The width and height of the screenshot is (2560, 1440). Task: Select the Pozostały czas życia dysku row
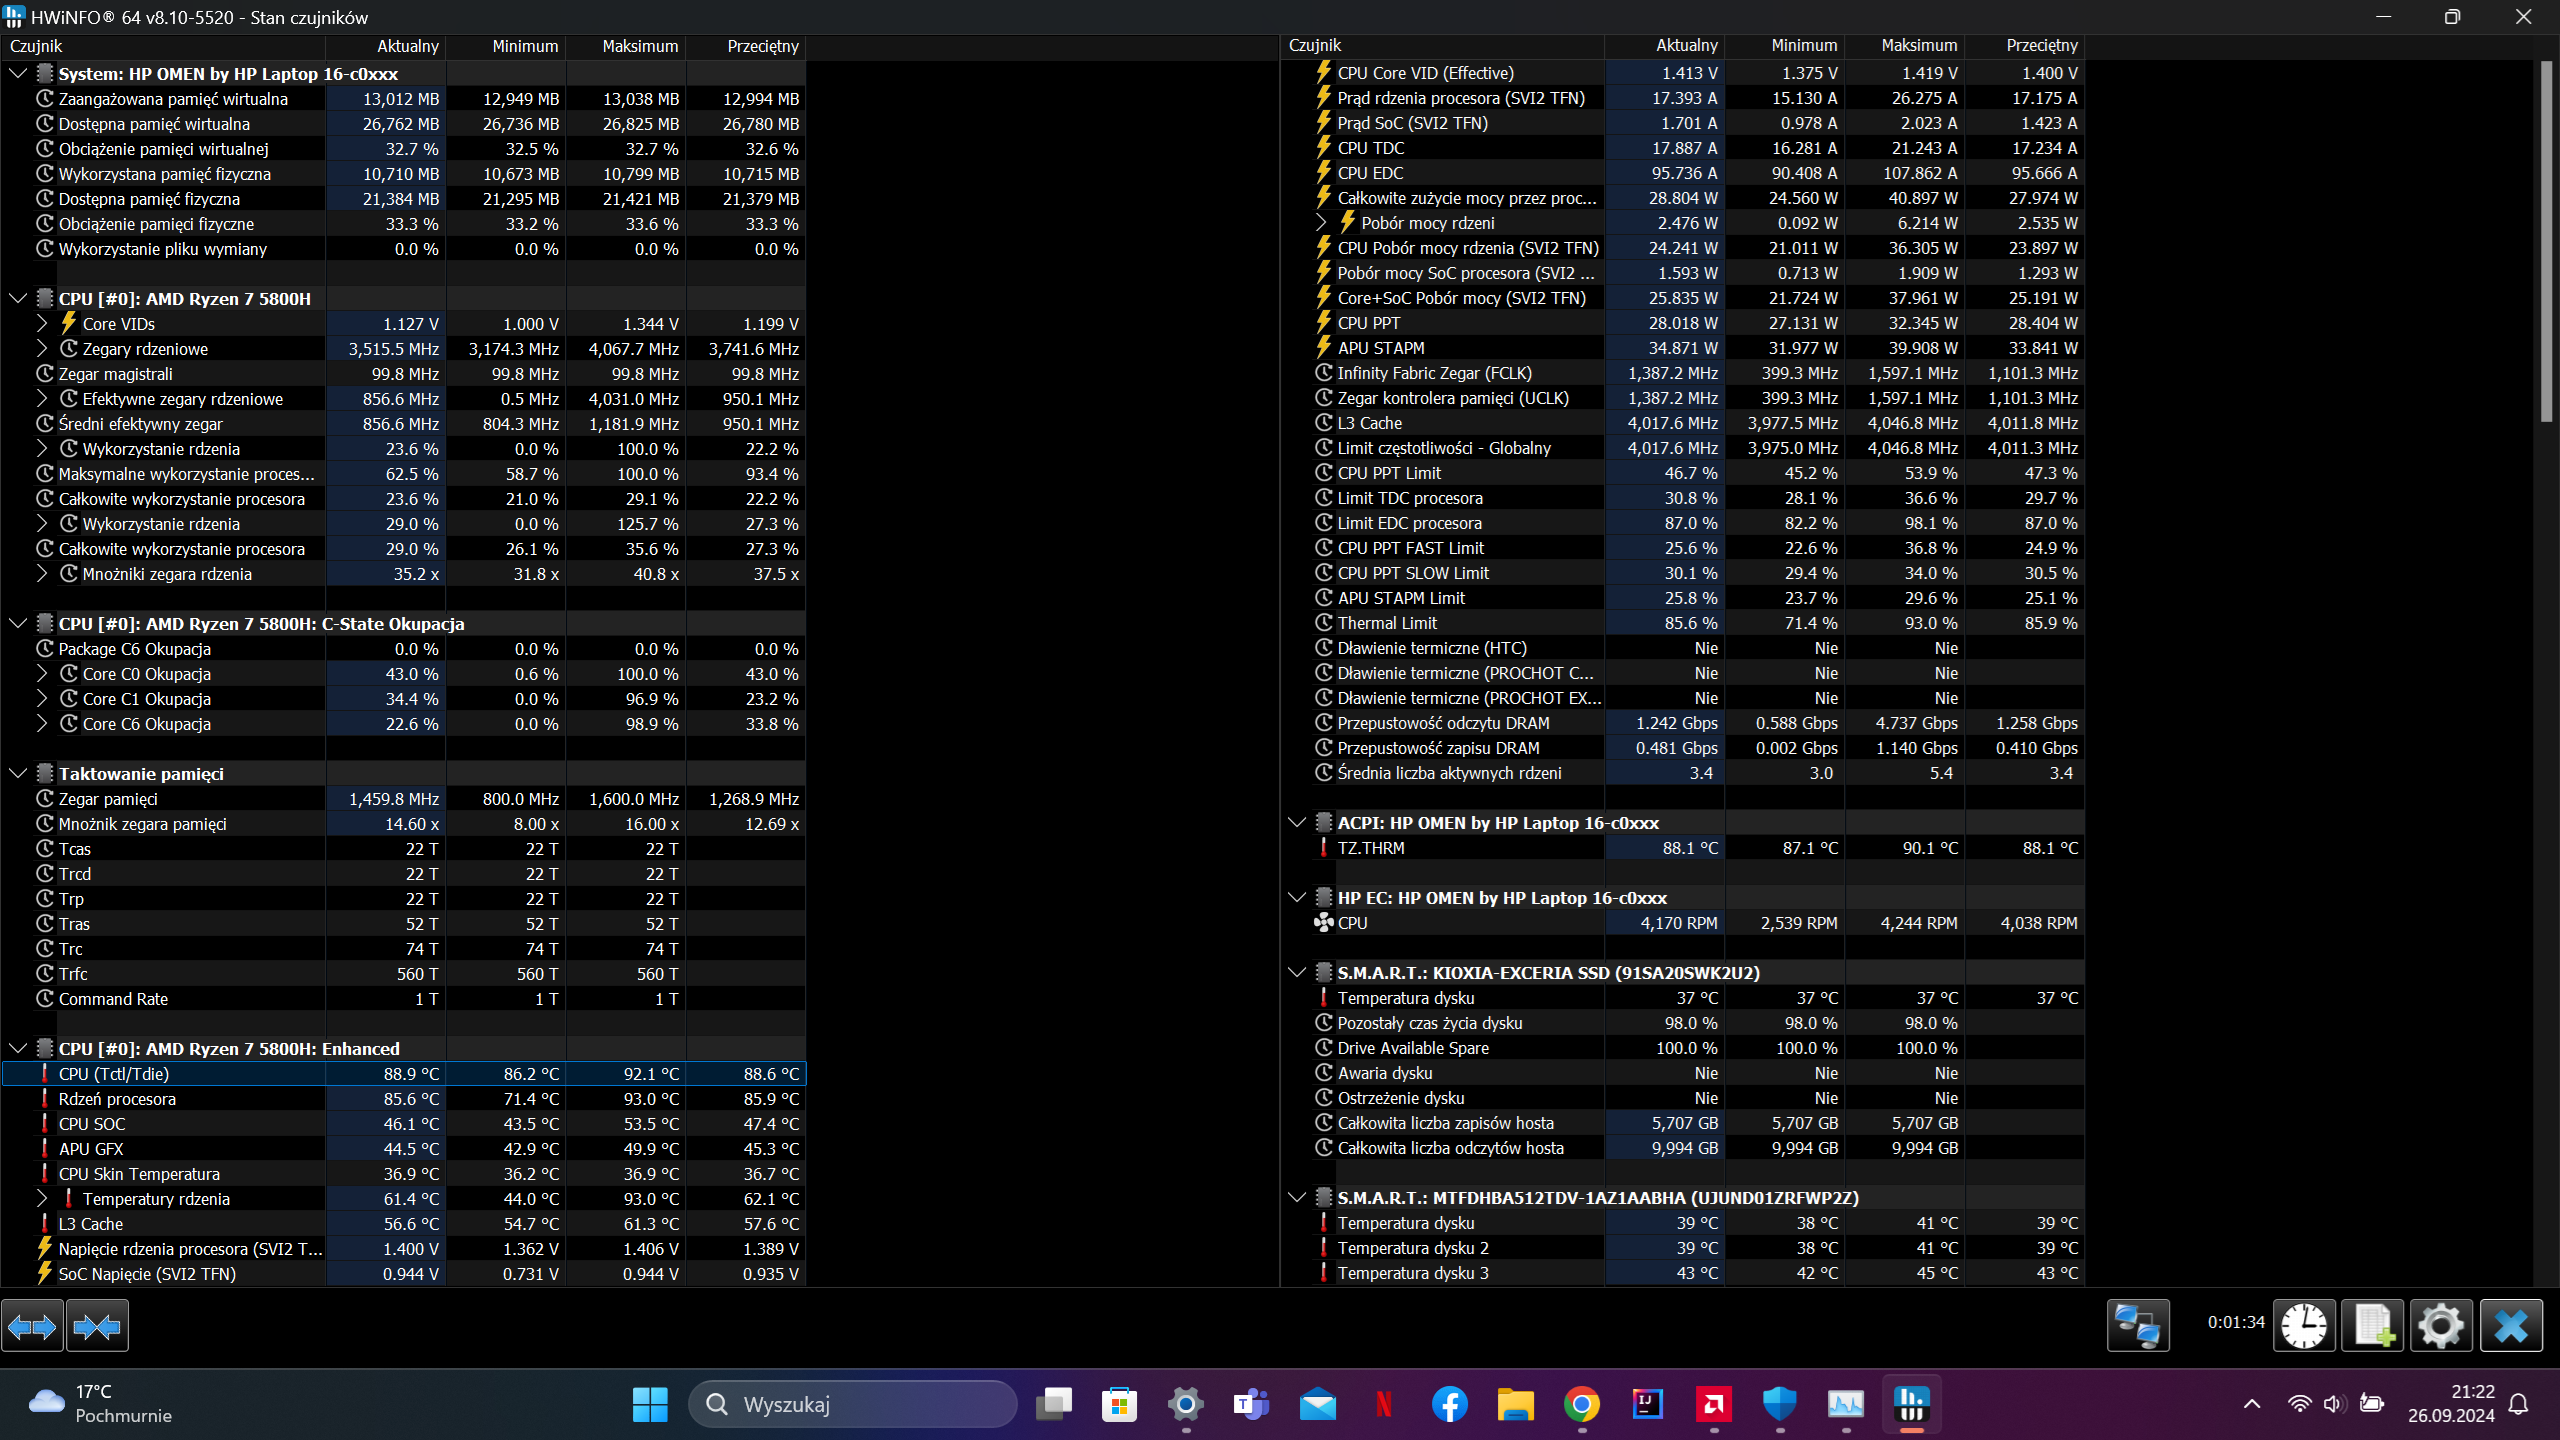(1683, 1023)
